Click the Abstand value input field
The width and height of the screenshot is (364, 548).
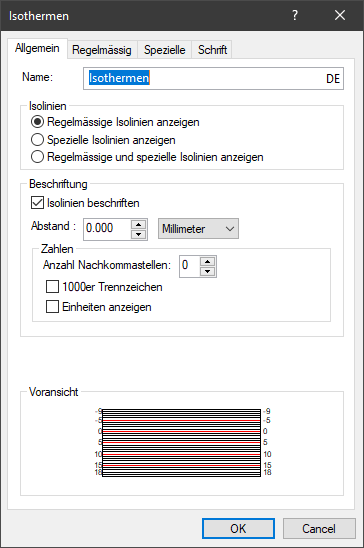(107, 229)
